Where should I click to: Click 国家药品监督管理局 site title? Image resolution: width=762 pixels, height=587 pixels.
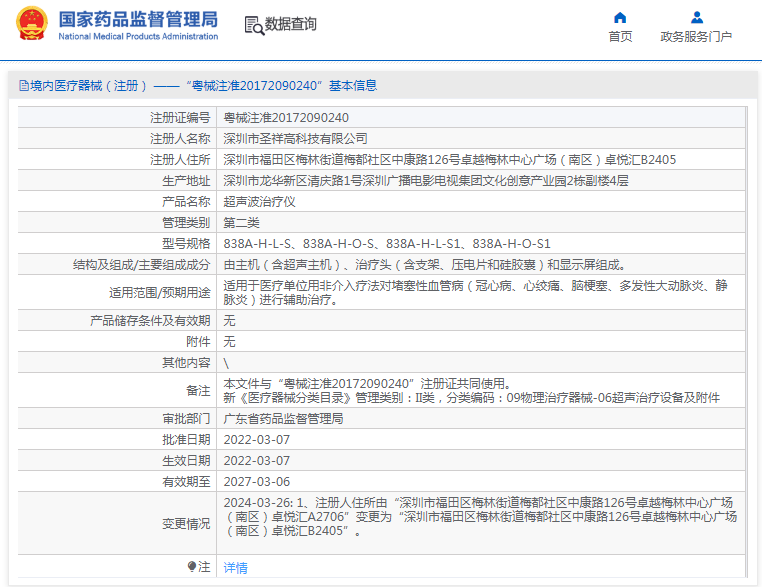[x=139, y=19]
